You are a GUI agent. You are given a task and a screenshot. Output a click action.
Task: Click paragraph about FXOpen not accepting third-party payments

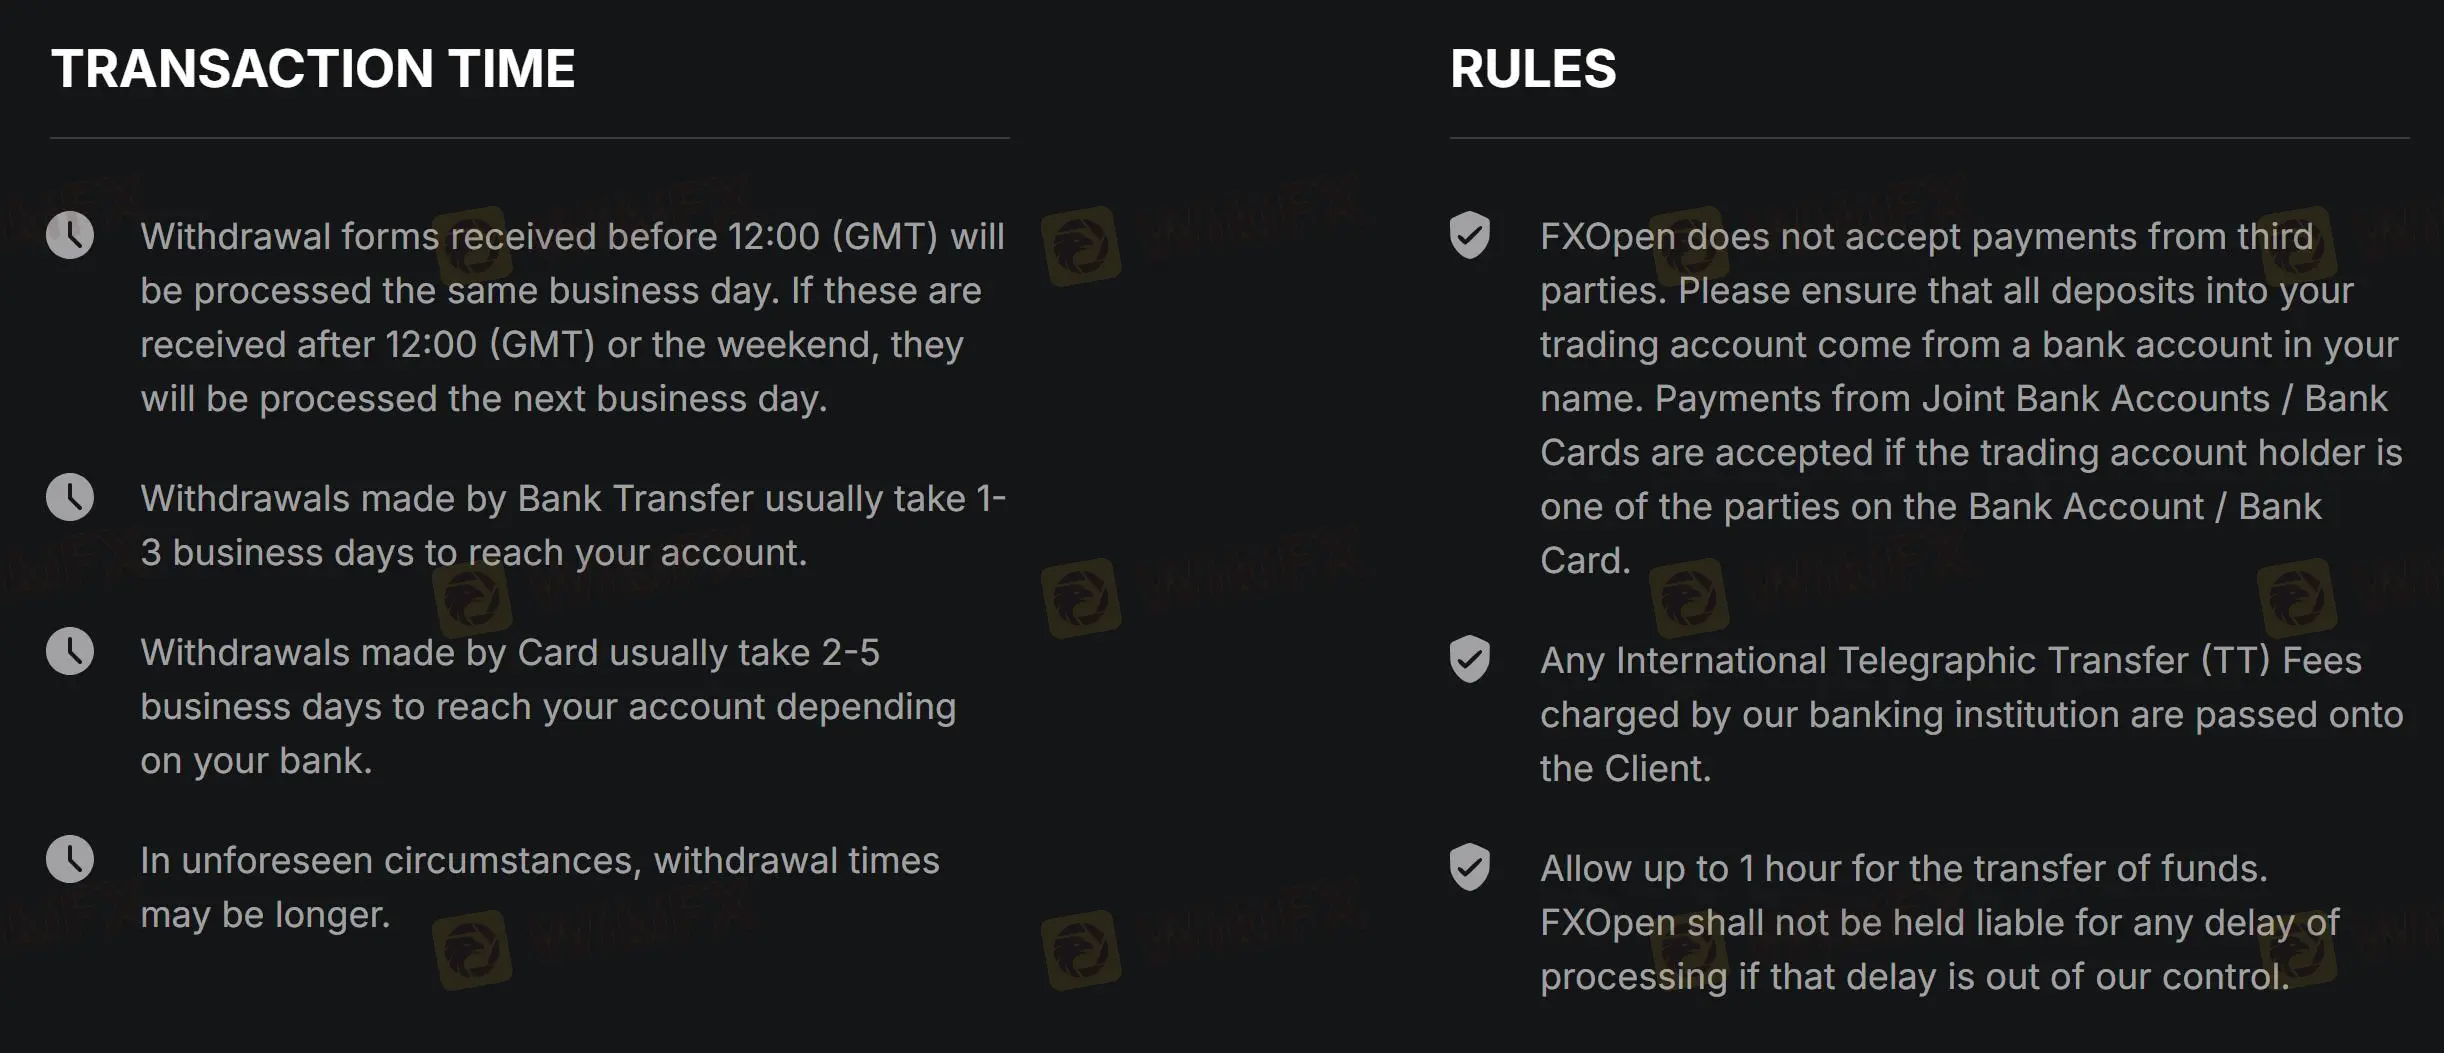pyautogui.click(x=1971, y=398)
